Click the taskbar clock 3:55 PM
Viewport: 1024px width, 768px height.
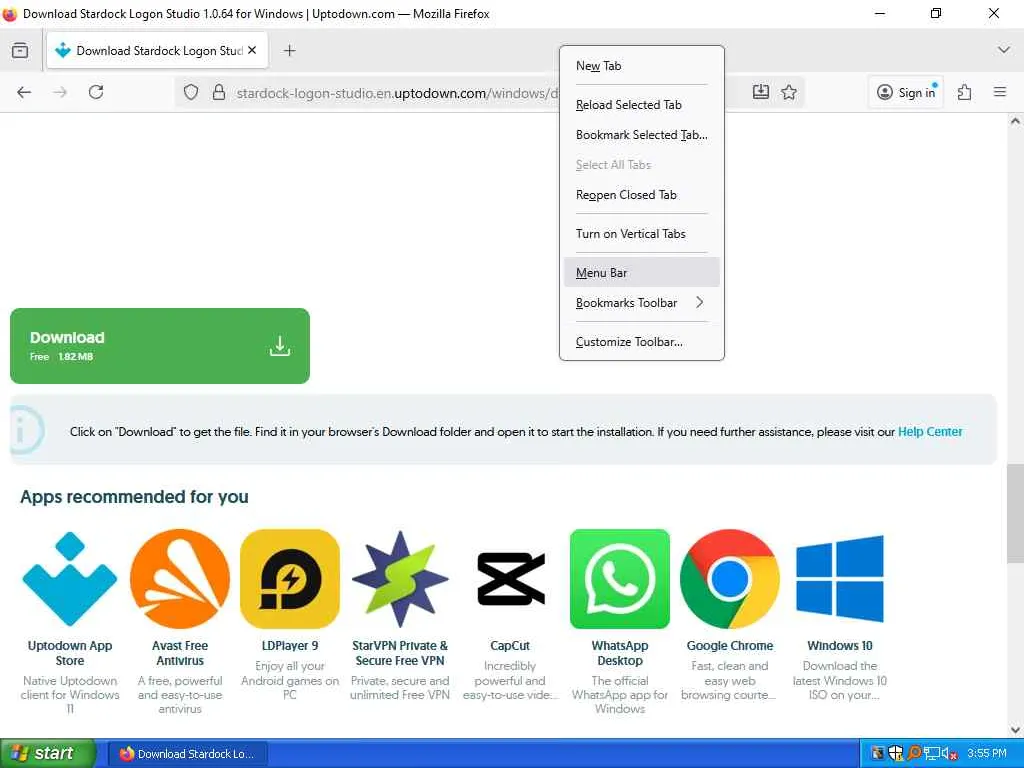[x=987, y=754]
